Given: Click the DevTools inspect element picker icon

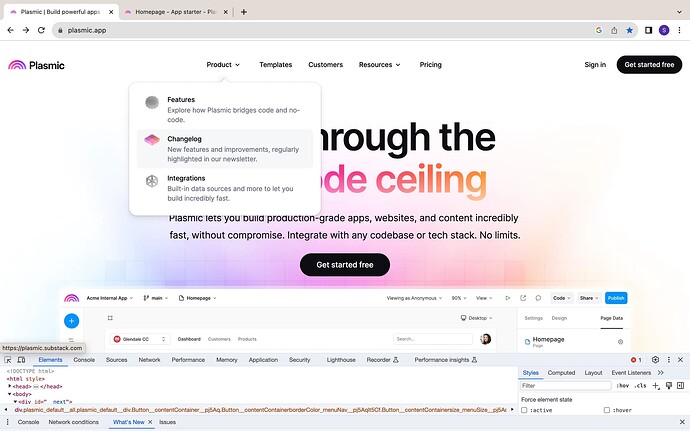Looking at the screenshot, I should click(7, 360).
